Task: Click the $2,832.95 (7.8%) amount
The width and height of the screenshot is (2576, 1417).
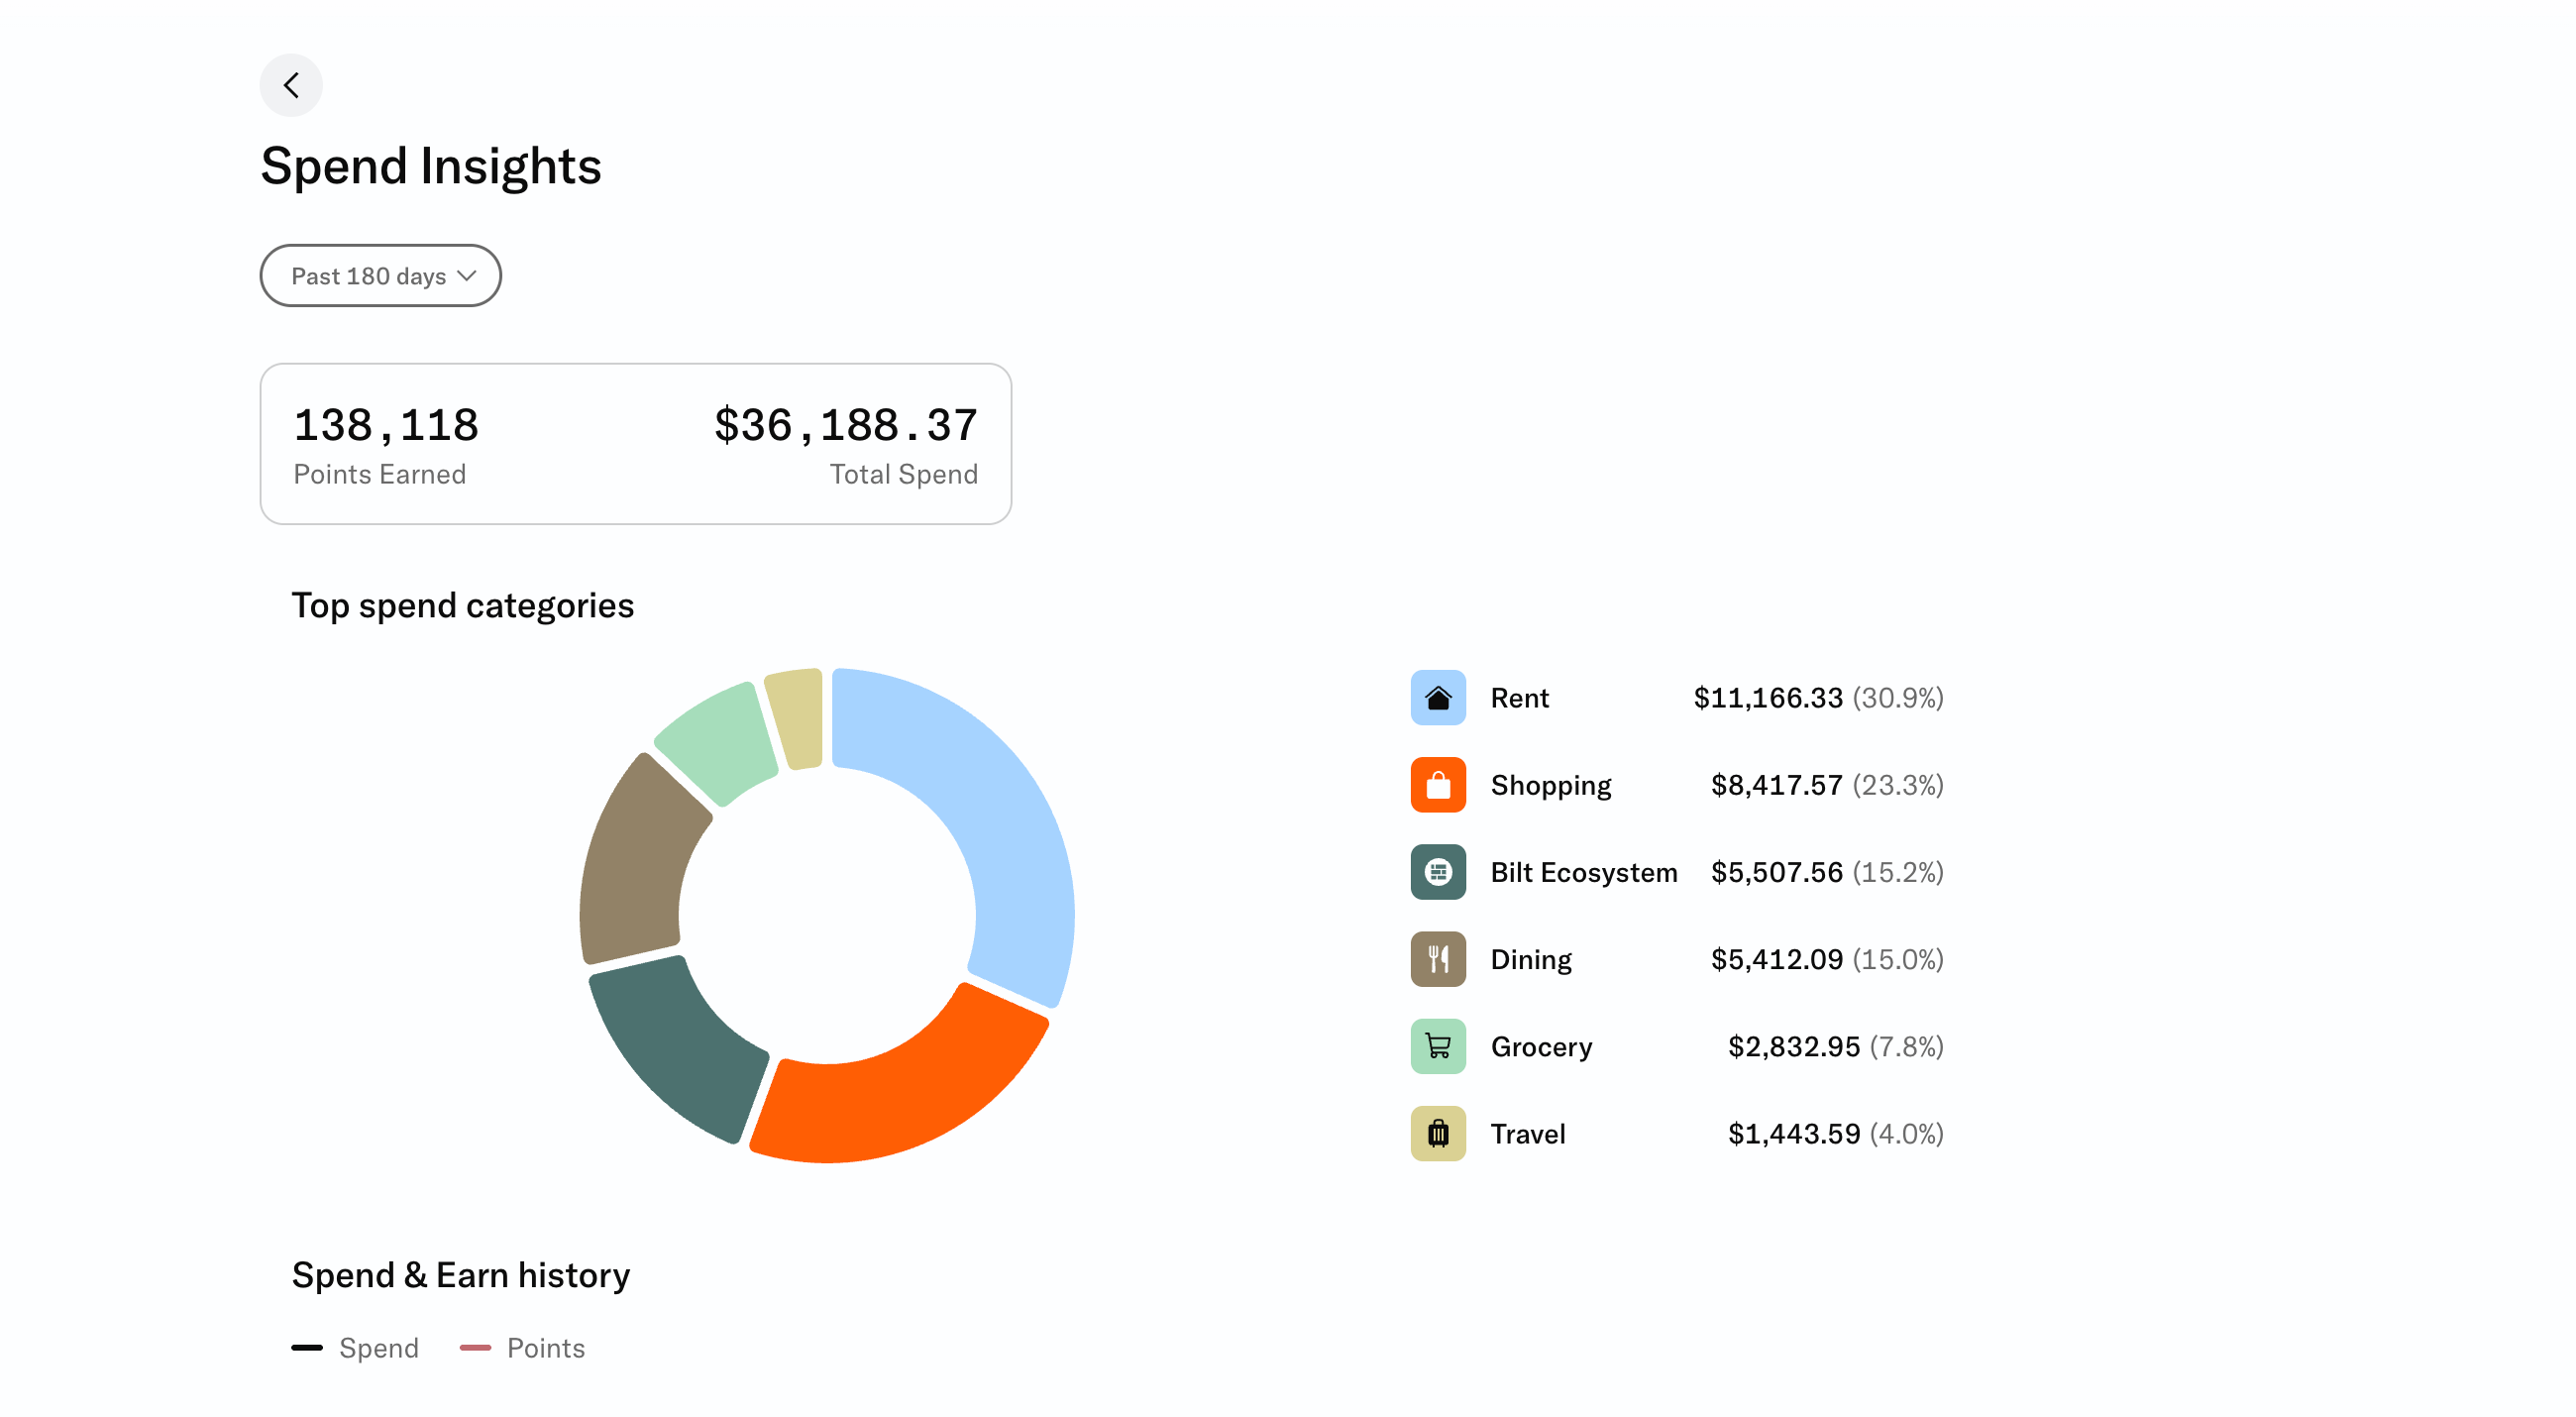Action: pos(1836,1047)
